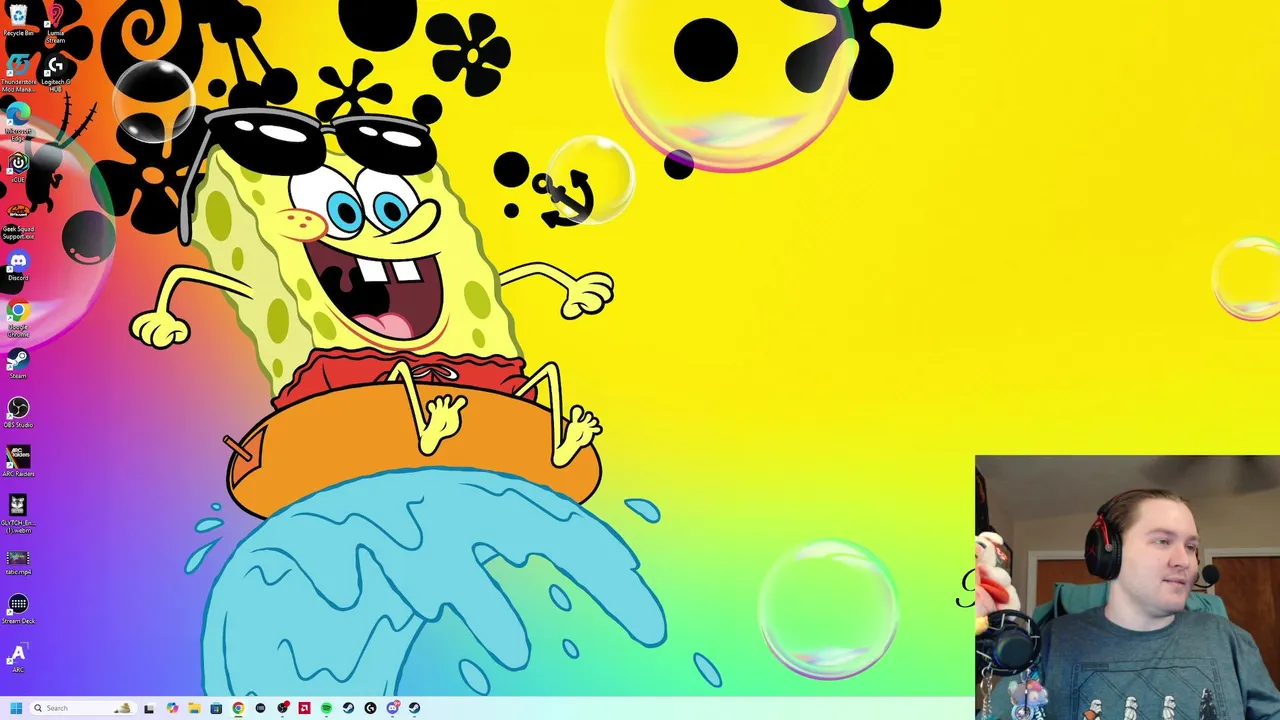Select the Google Chrome desktop shortcut
Image resolution: width=1280 pixels, height=720 pixels.
pos(18,318)
